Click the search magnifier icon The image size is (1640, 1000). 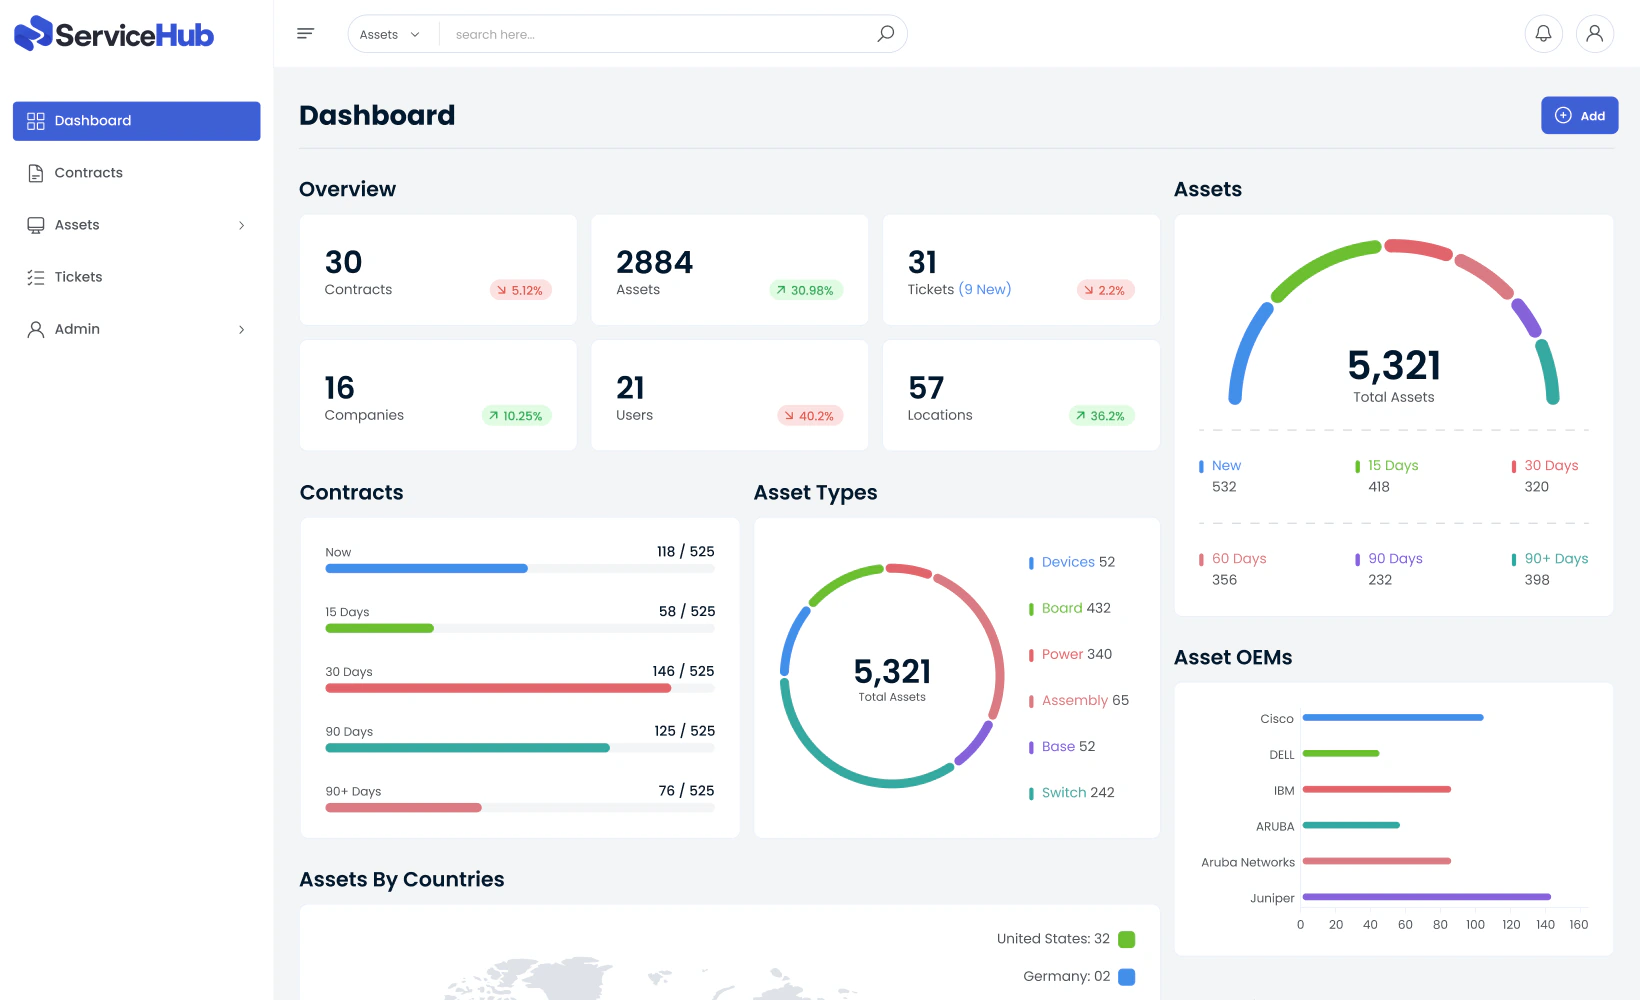click(885, 34)
